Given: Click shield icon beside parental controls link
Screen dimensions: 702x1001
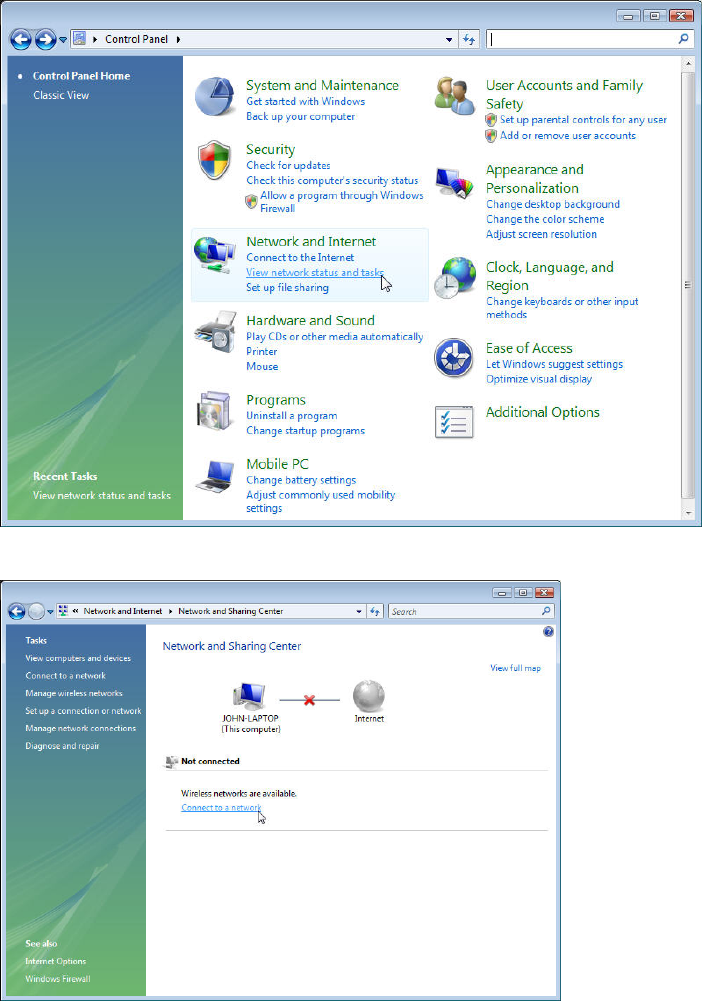Looking at the screenshot, I should (491, 120).
